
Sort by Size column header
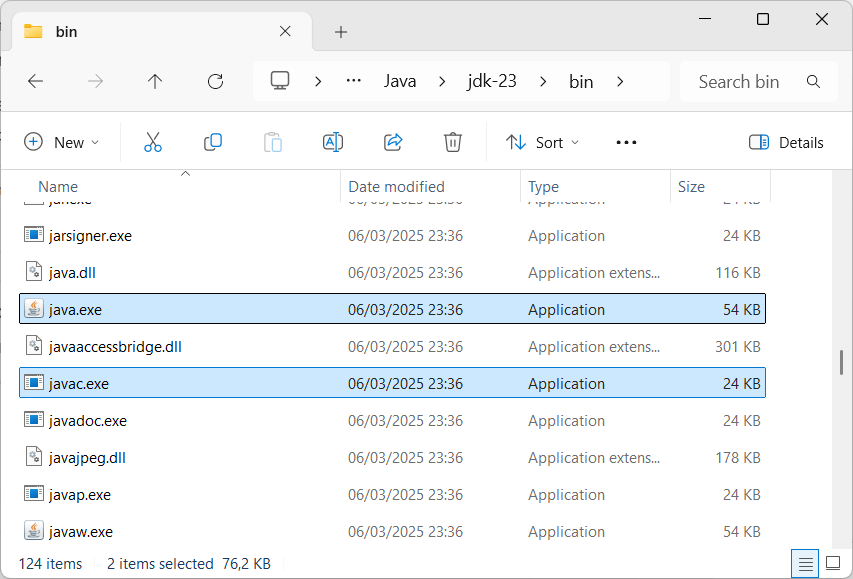click(691, 187)
